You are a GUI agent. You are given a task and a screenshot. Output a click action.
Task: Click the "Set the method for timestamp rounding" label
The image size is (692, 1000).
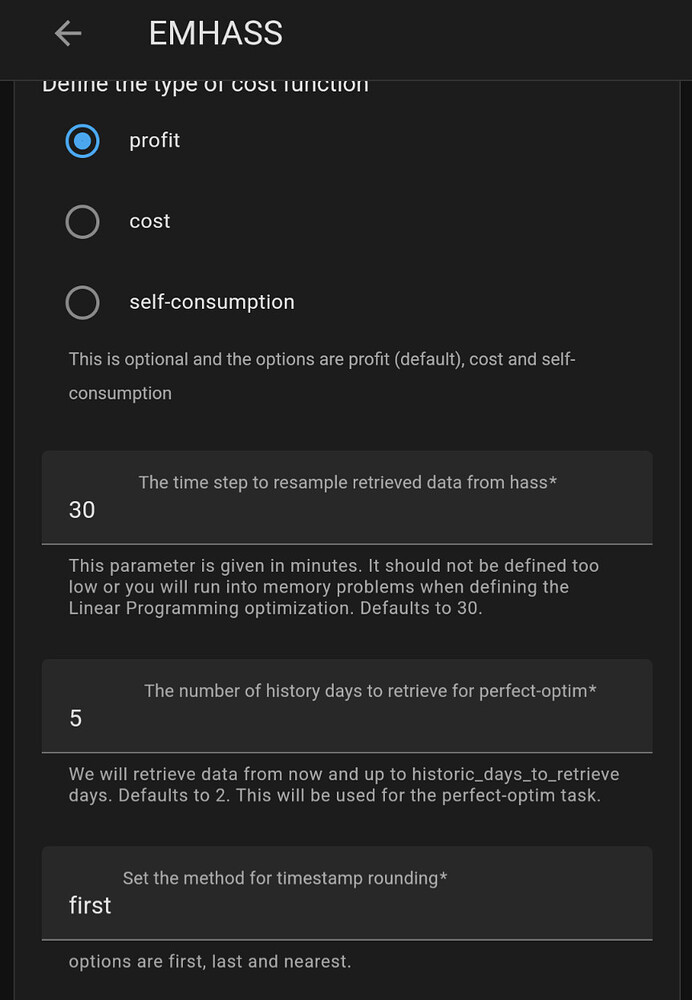coord(285,878)
